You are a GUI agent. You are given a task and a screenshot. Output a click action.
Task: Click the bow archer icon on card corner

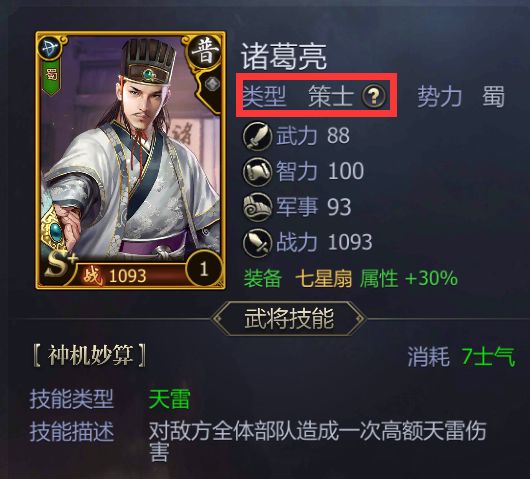click(50, 48)
